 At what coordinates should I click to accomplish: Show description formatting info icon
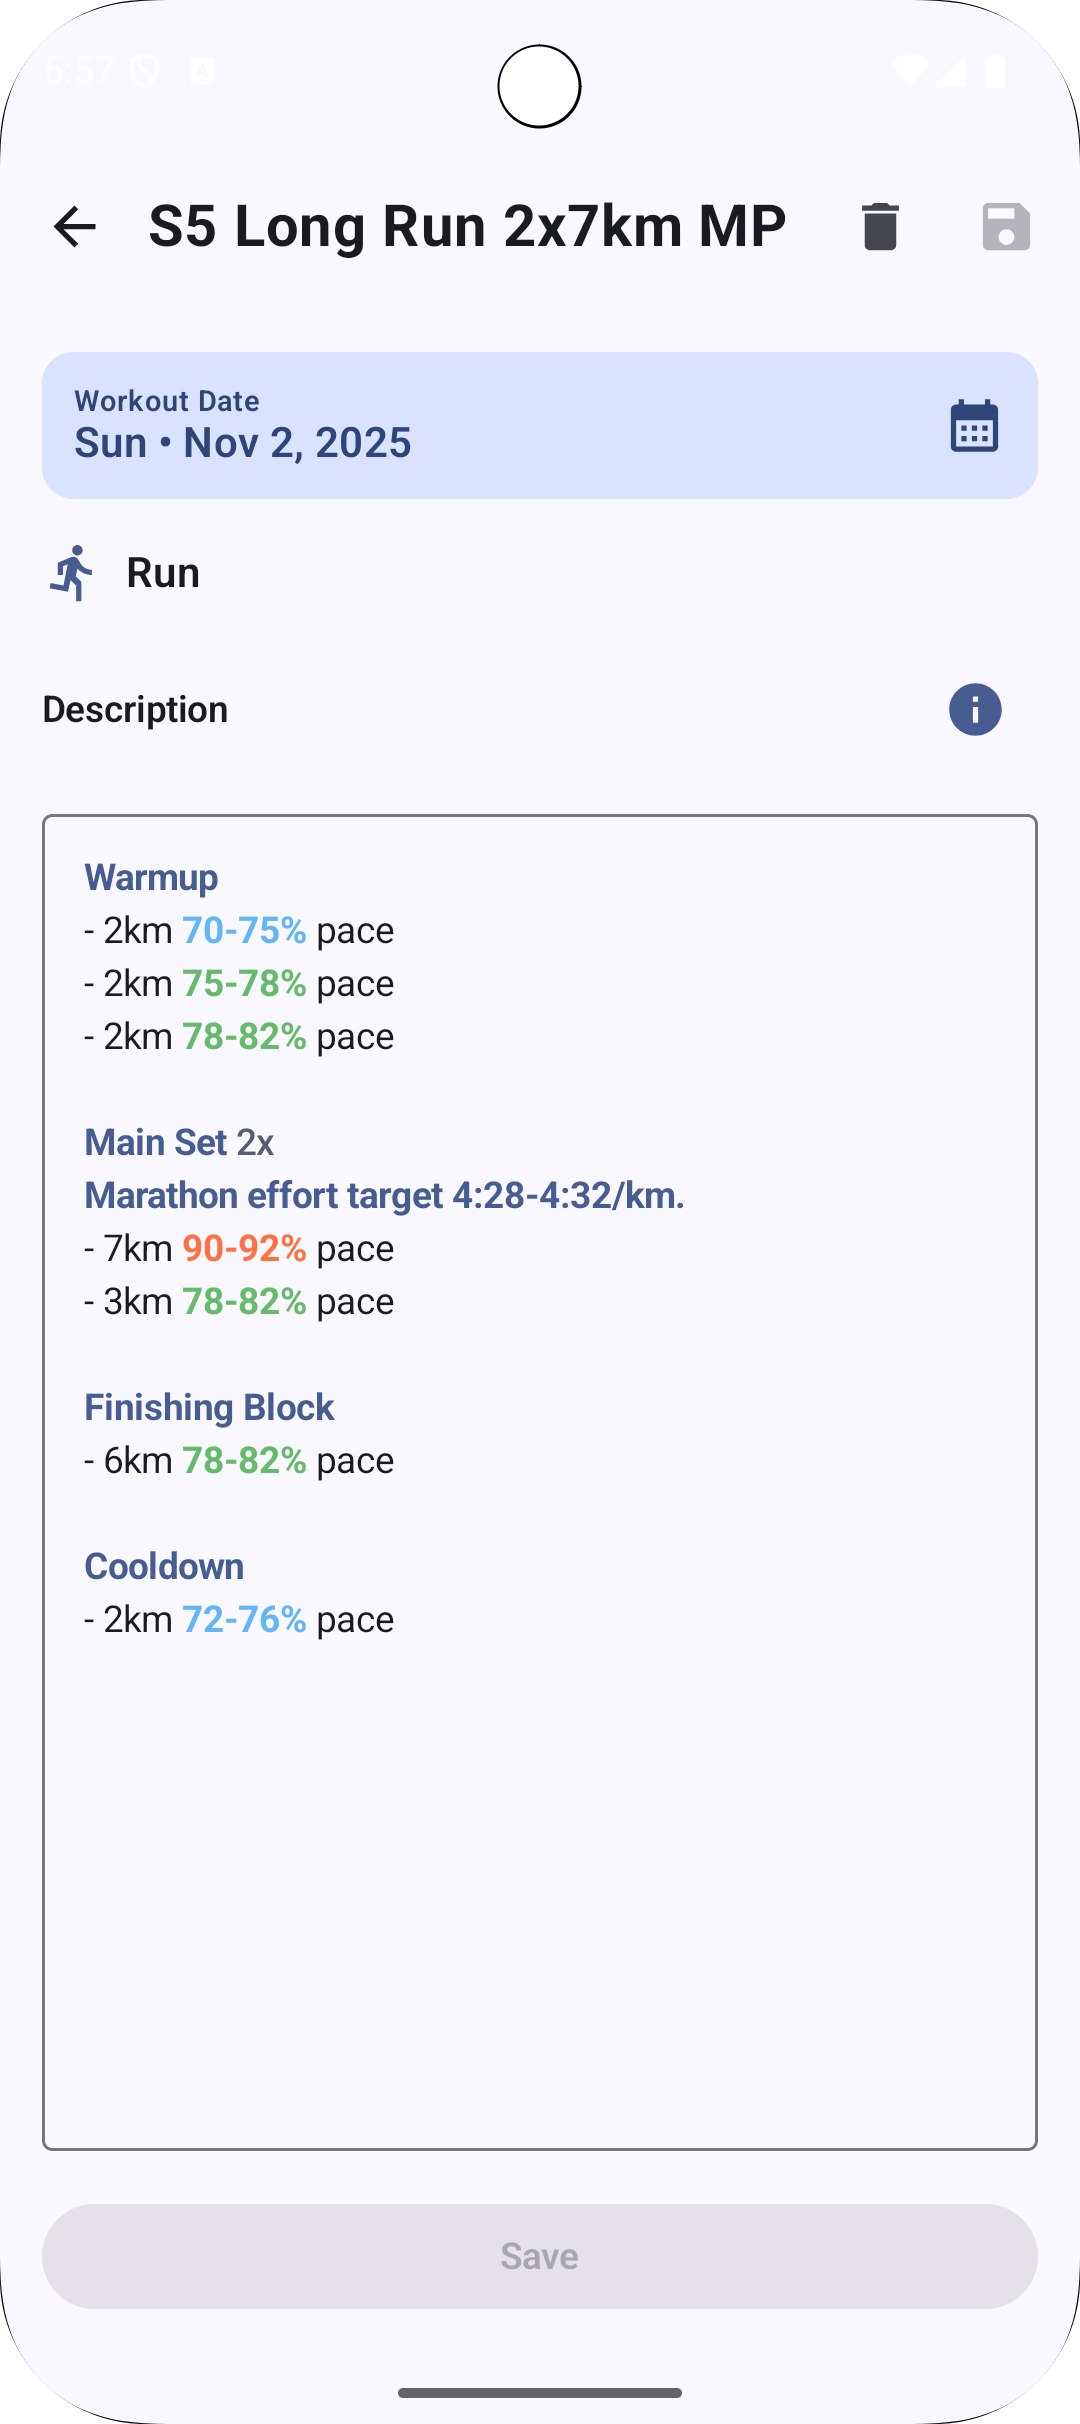(975, 710)
